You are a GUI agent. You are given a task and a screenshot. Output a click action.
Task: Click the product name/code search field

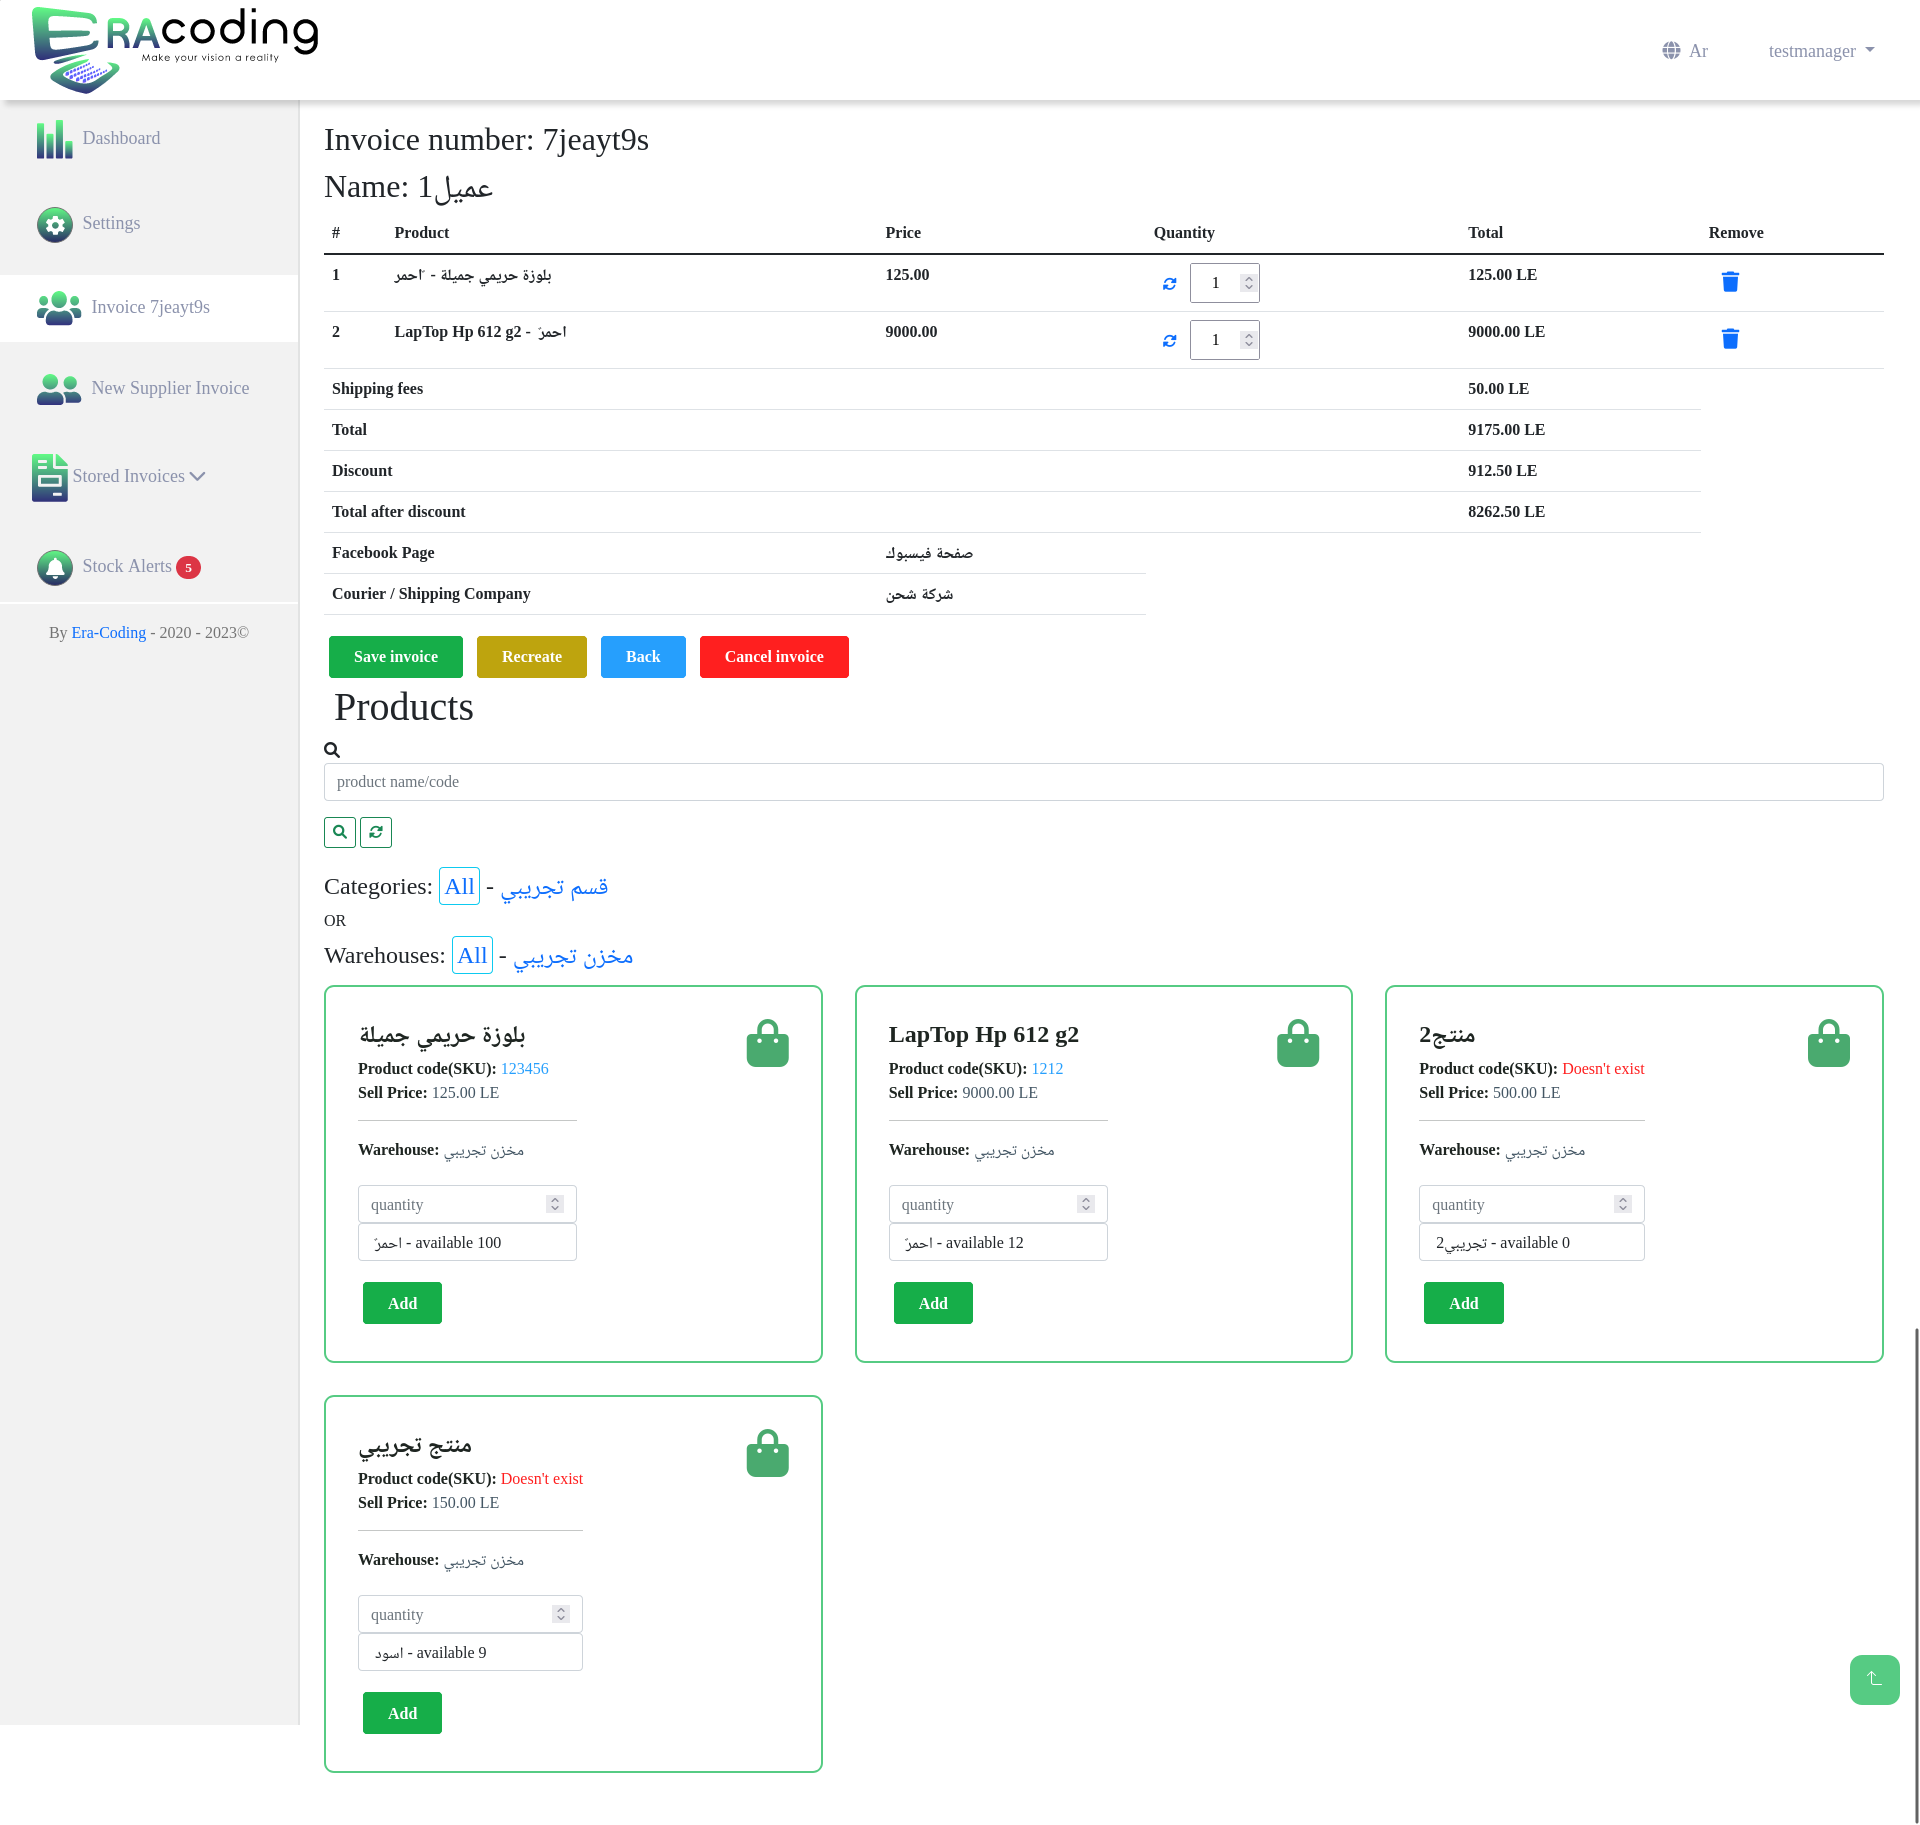coord(1103,782)
